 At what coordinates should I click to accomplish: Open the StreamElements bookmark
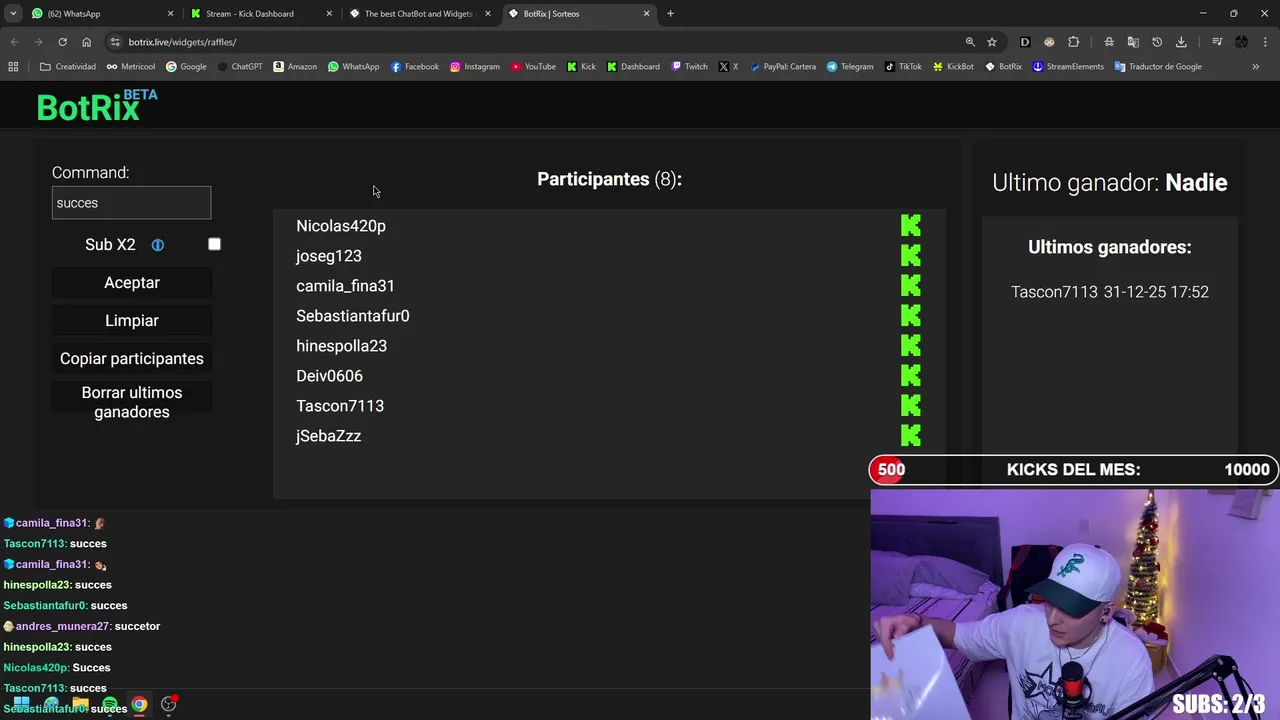tap(1068, 67)
